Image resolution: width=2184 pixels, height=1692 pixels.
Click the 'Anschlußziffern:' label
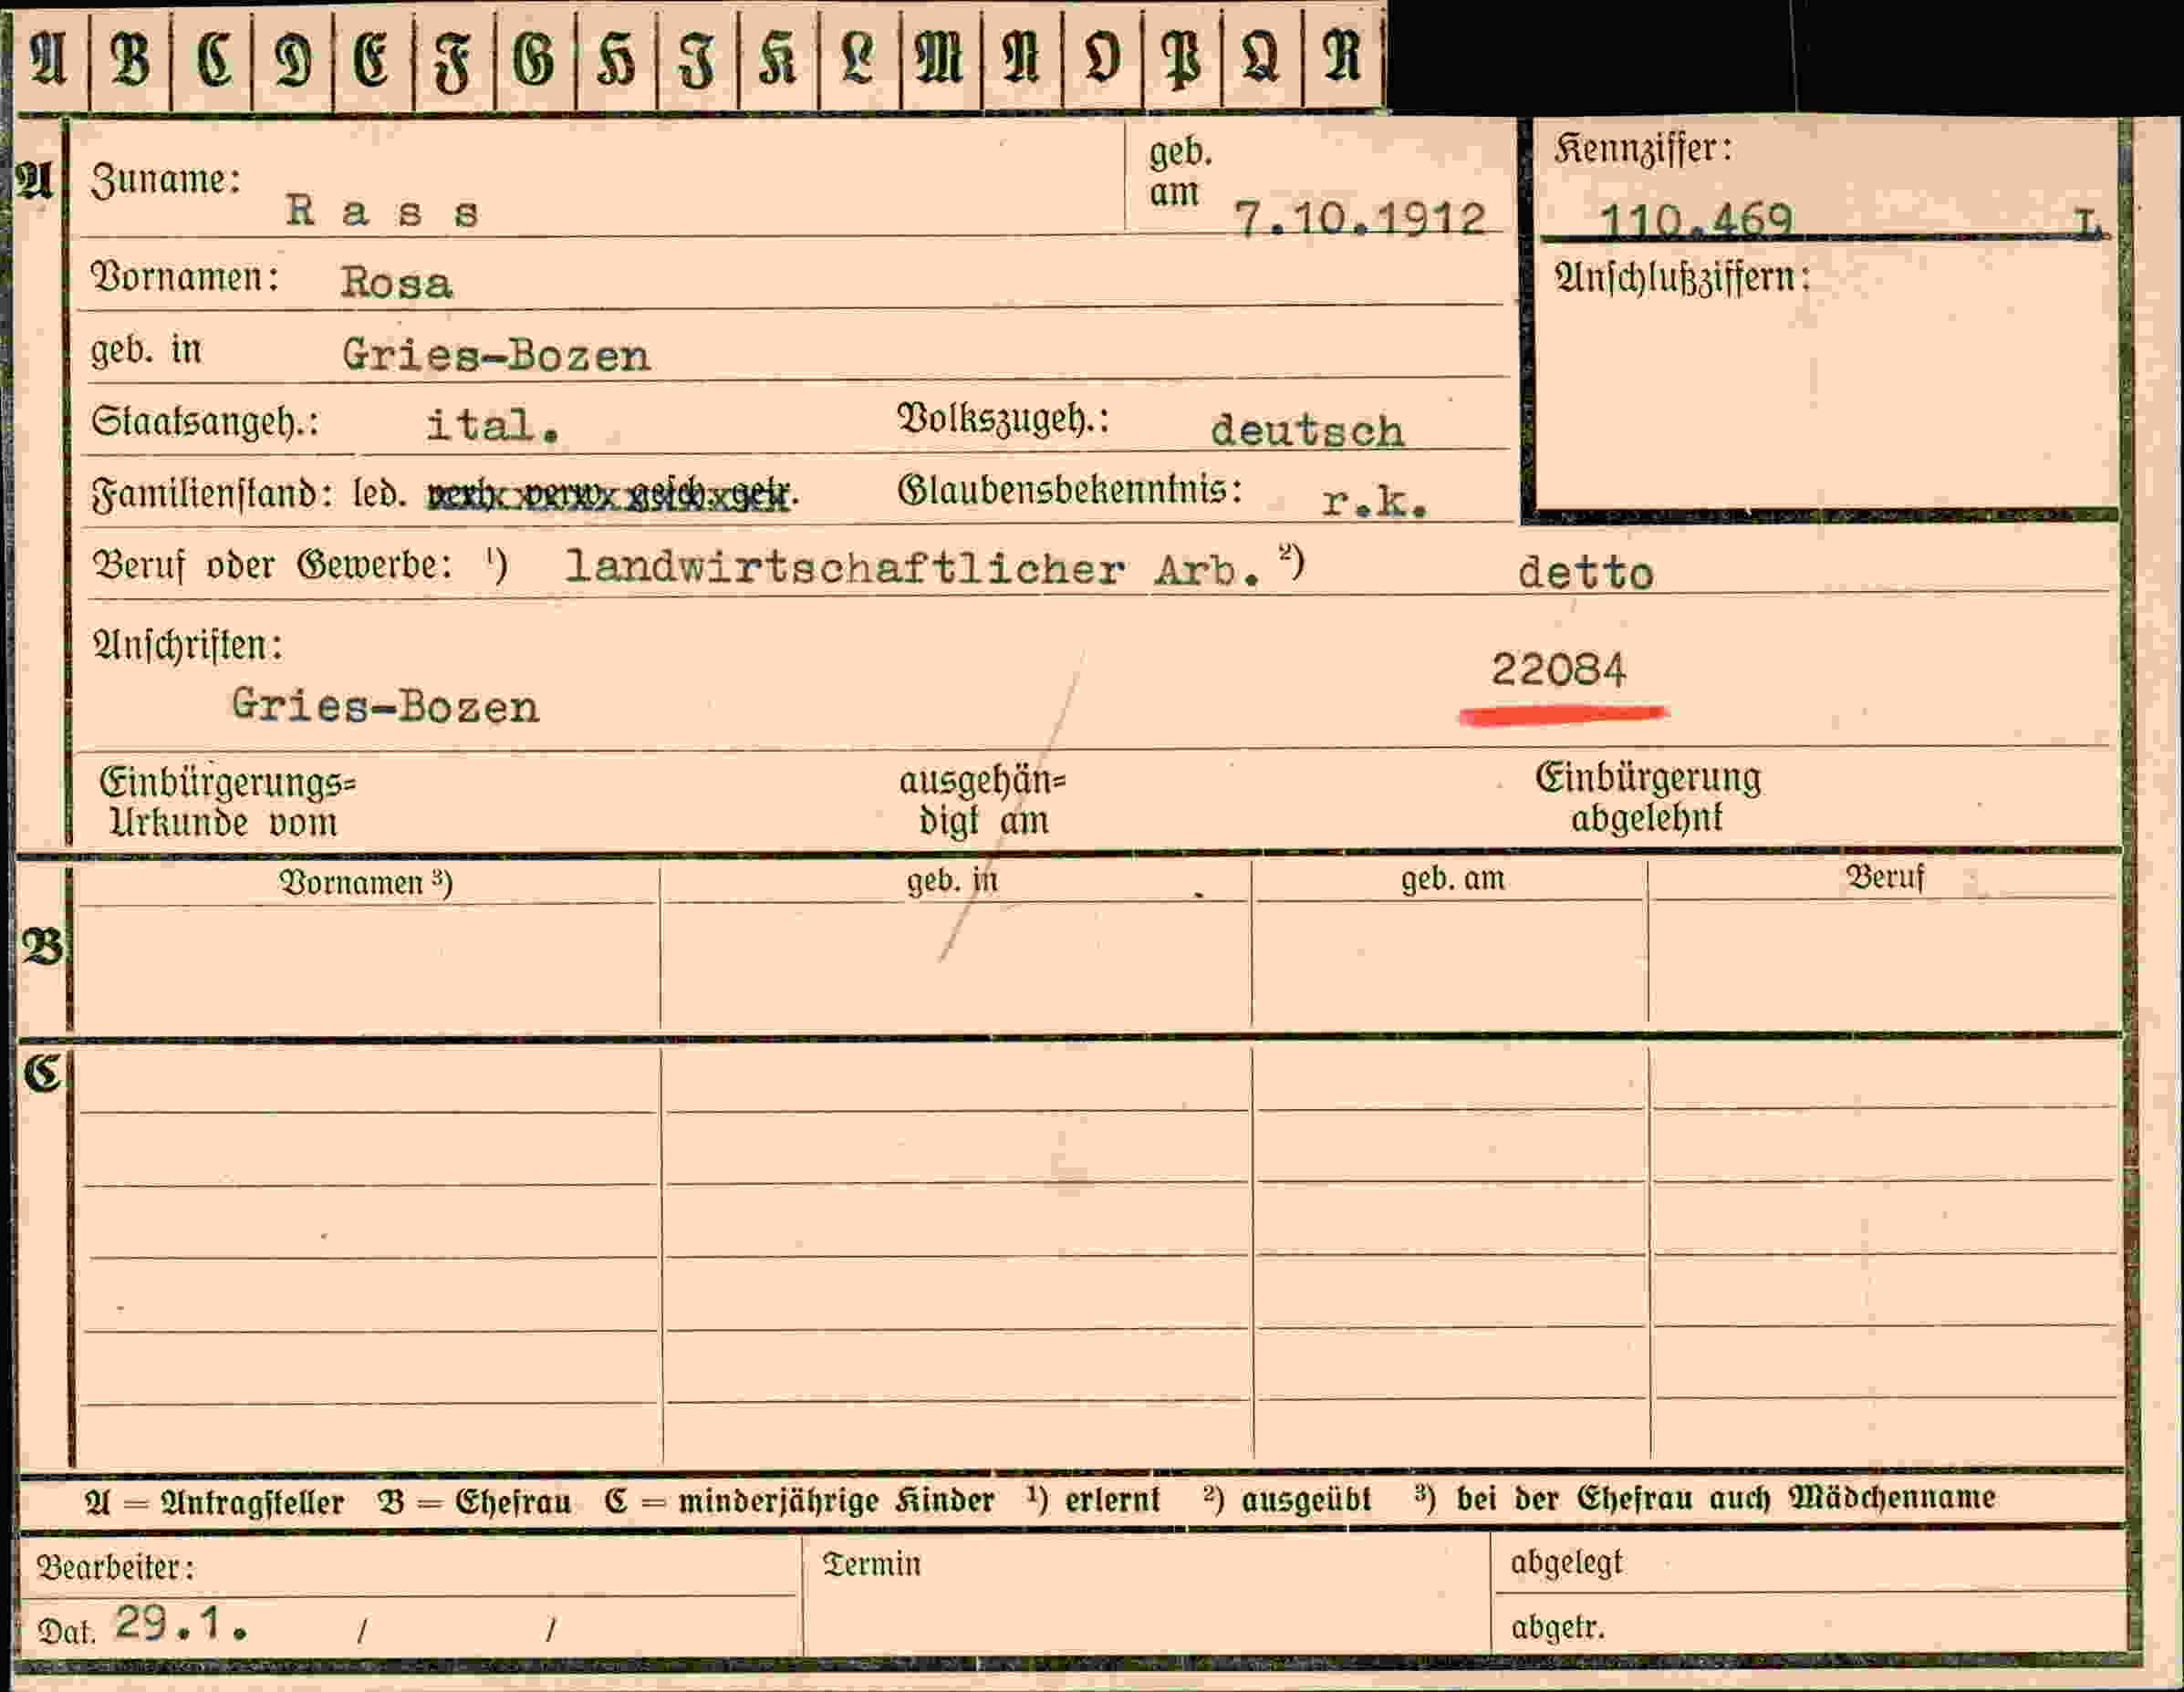coord(1682,277)
